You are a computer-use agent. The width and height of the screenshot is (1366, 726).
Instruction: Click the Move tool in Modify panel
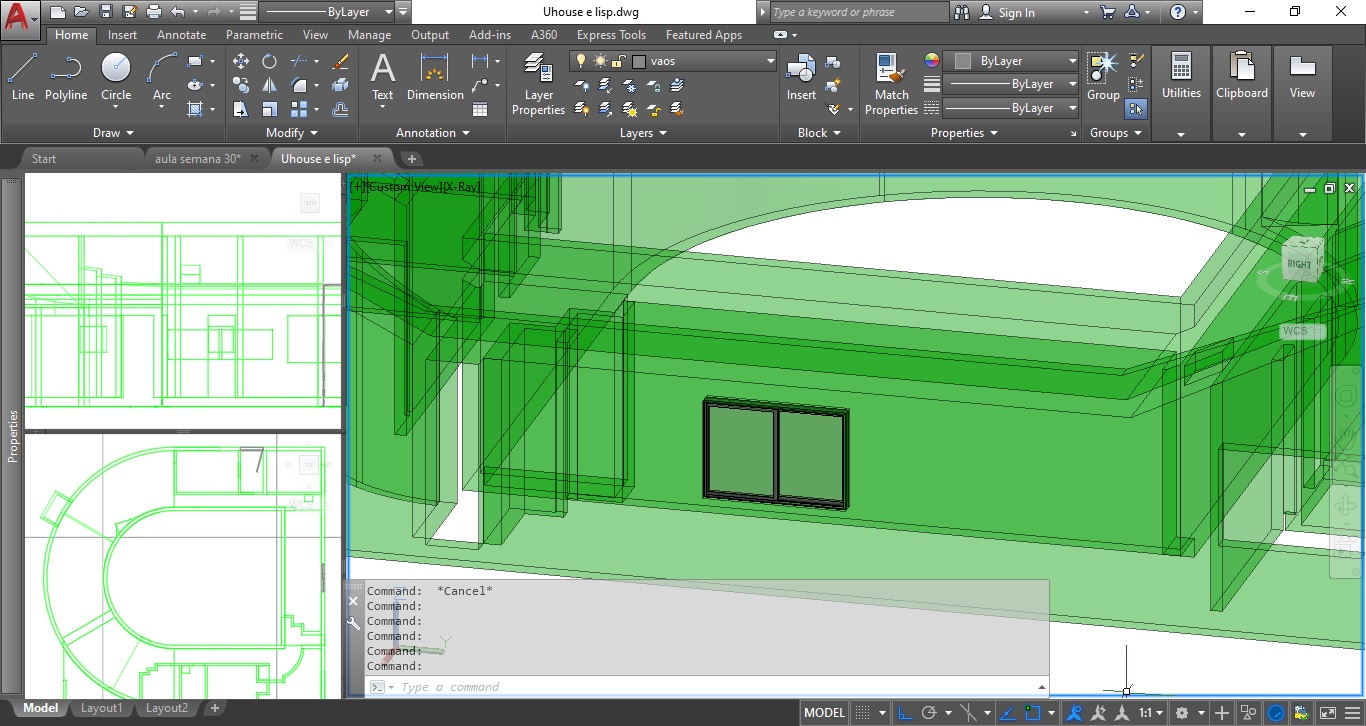coord(241,61)
